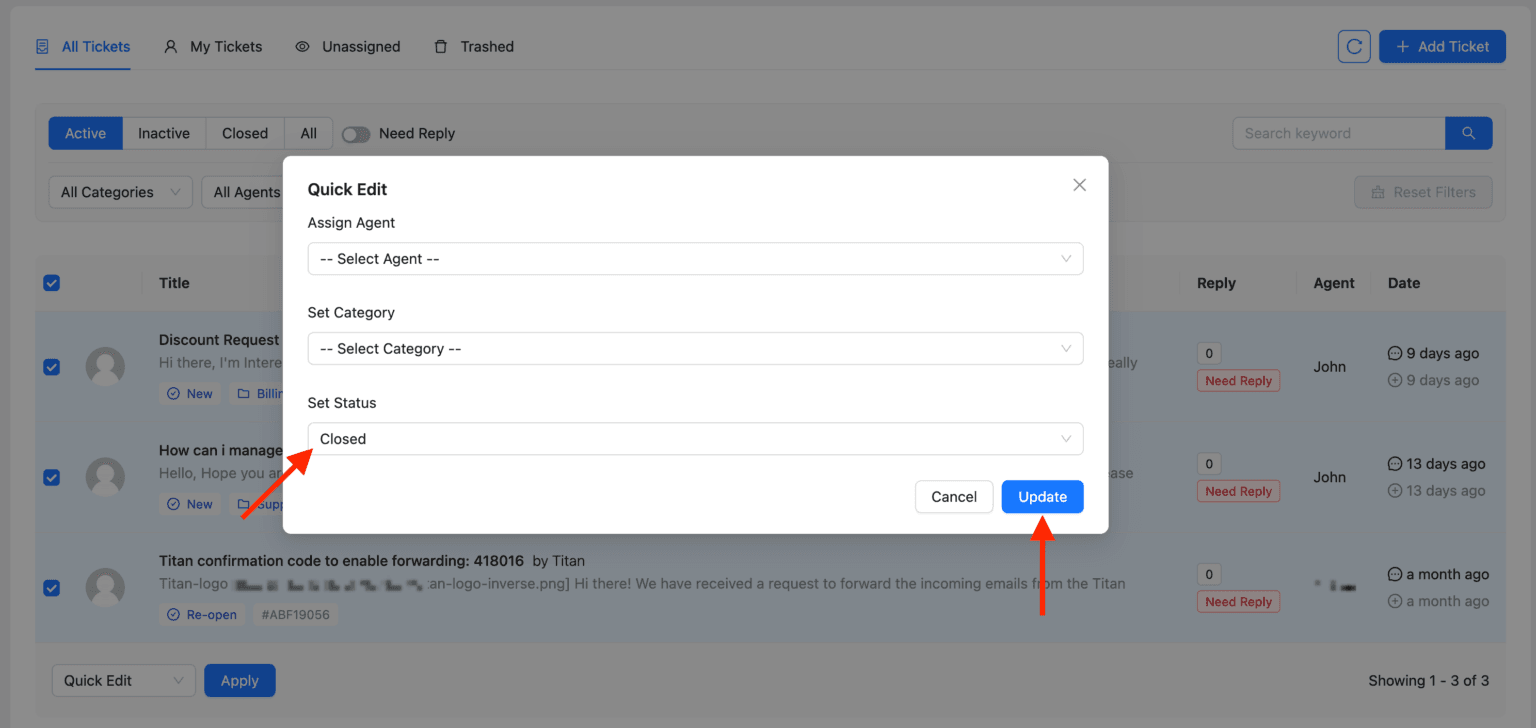Click the clock icon next to '9 days ago'
The image size is (1536, 728).
pyautogui.click(x=1395, y=353)
